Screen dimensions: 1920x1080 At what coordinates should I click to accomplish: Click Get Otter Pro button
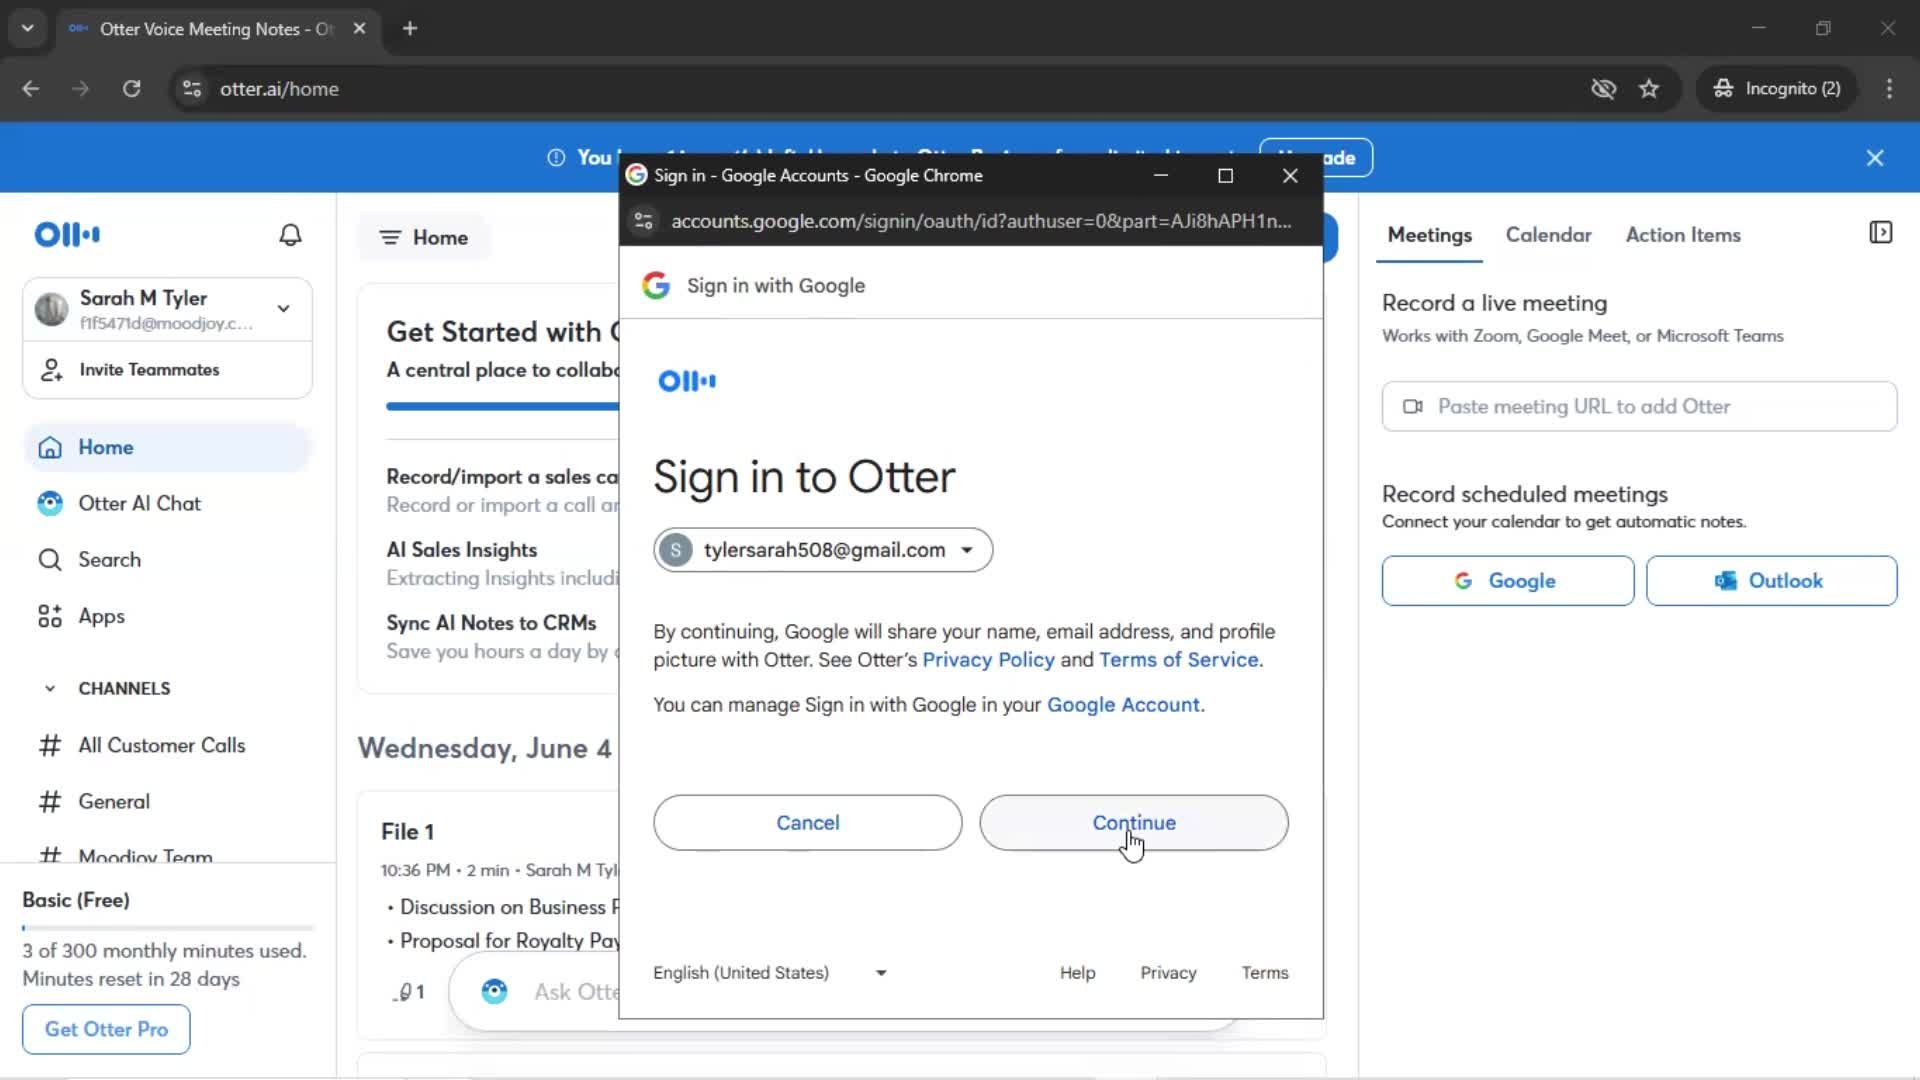(x=107, y=1029)
